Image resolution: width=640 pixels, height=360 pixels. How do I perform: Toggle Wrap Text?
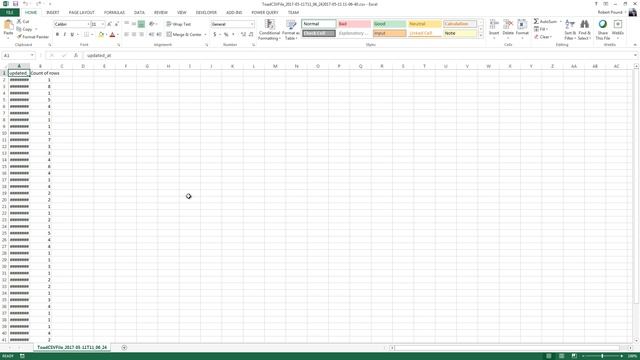coord(178,24)
